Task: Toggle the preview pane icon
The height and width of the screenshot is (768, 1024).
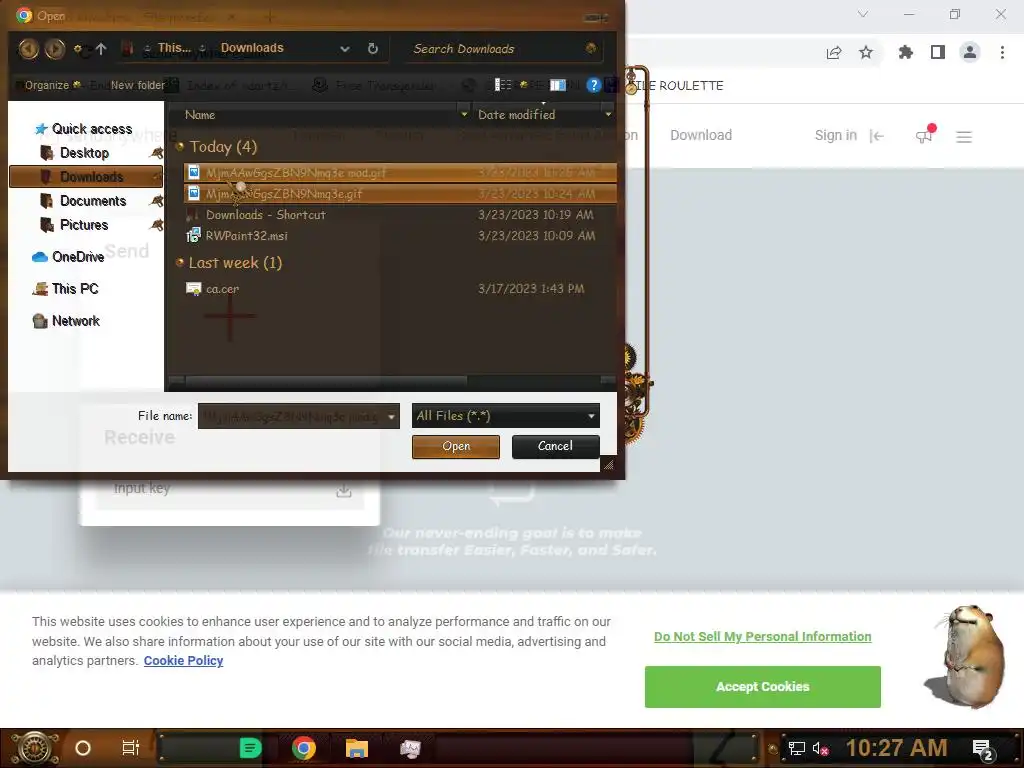Action: [x=558, y=85]
